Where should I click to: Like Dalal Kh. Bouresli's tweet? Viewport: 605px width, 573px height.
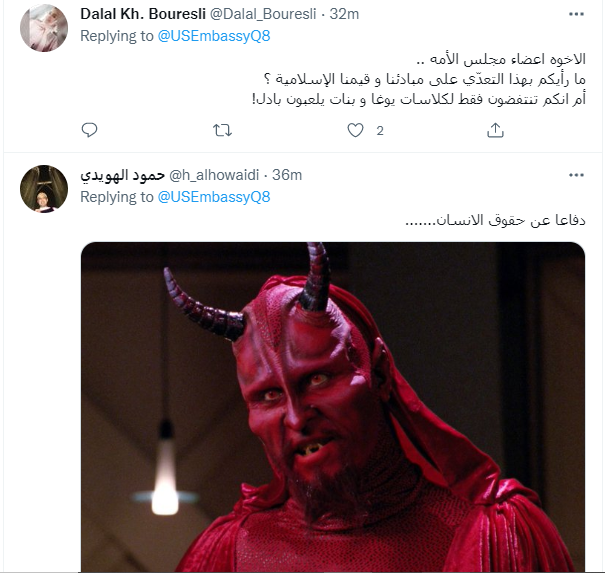point(355,130)
